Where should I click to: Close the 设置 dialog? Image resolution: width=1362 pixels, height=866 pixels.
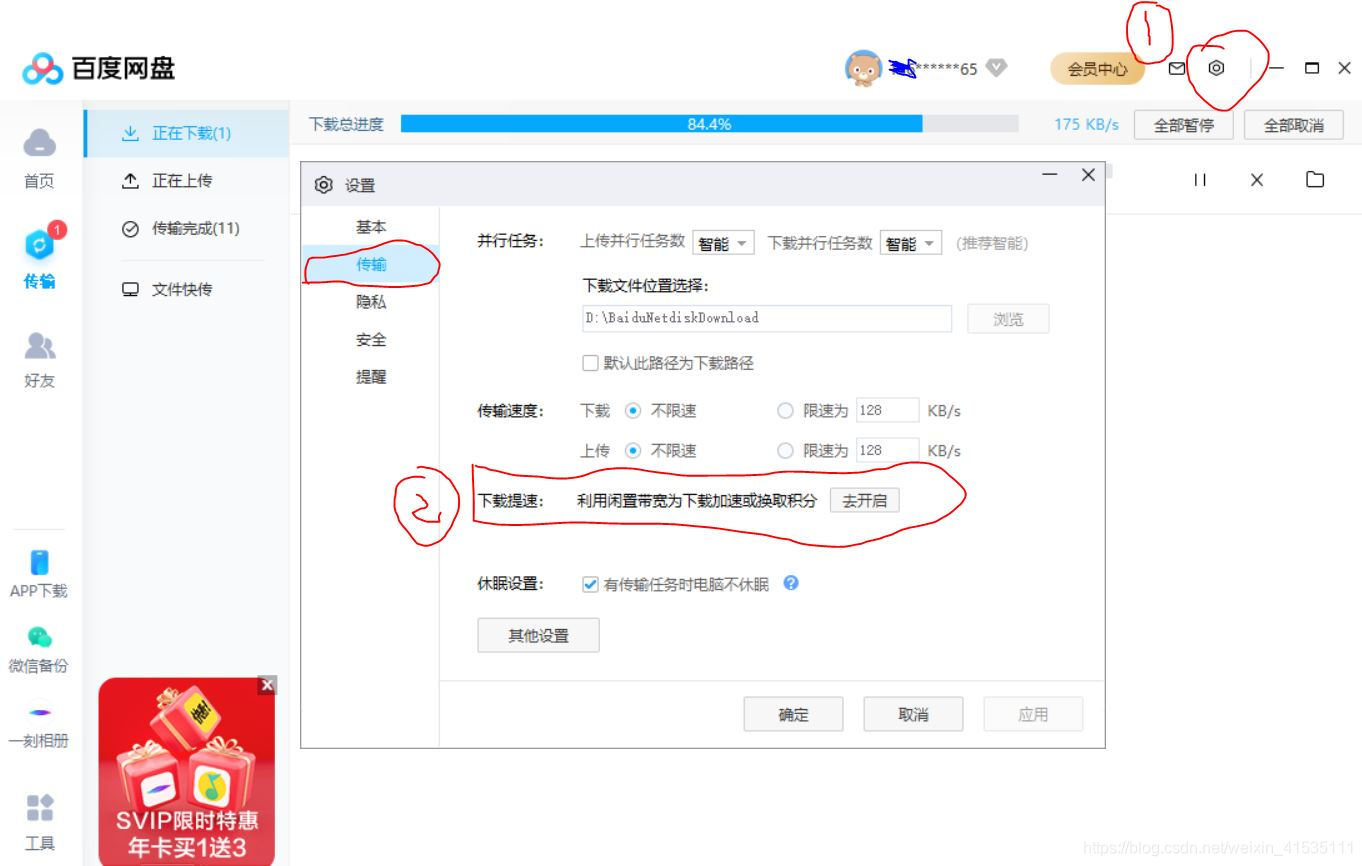tap(1089, 175)
